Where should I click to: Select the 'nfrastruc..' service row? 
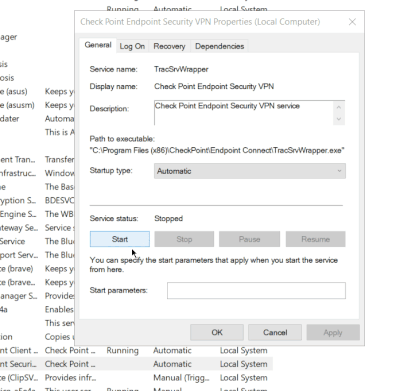(18, 173)
